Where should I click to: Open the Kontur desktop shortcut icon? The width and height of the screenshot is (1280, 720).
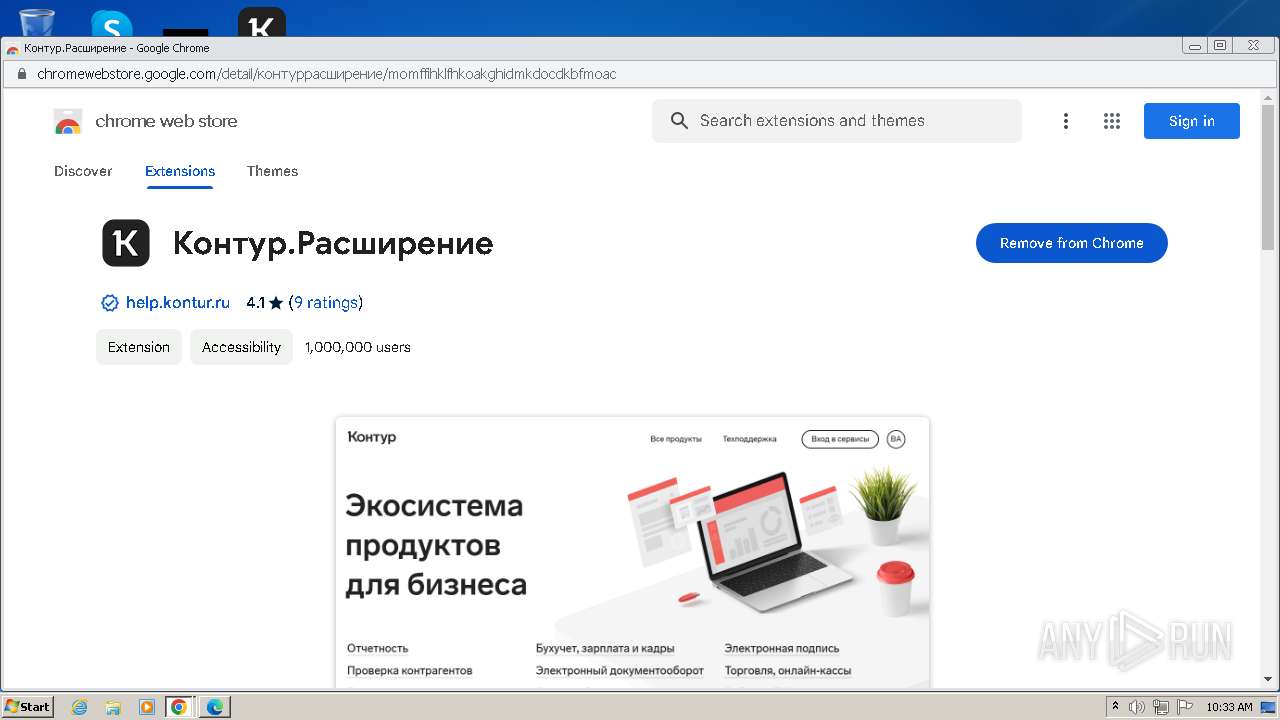tap(262, 23)
